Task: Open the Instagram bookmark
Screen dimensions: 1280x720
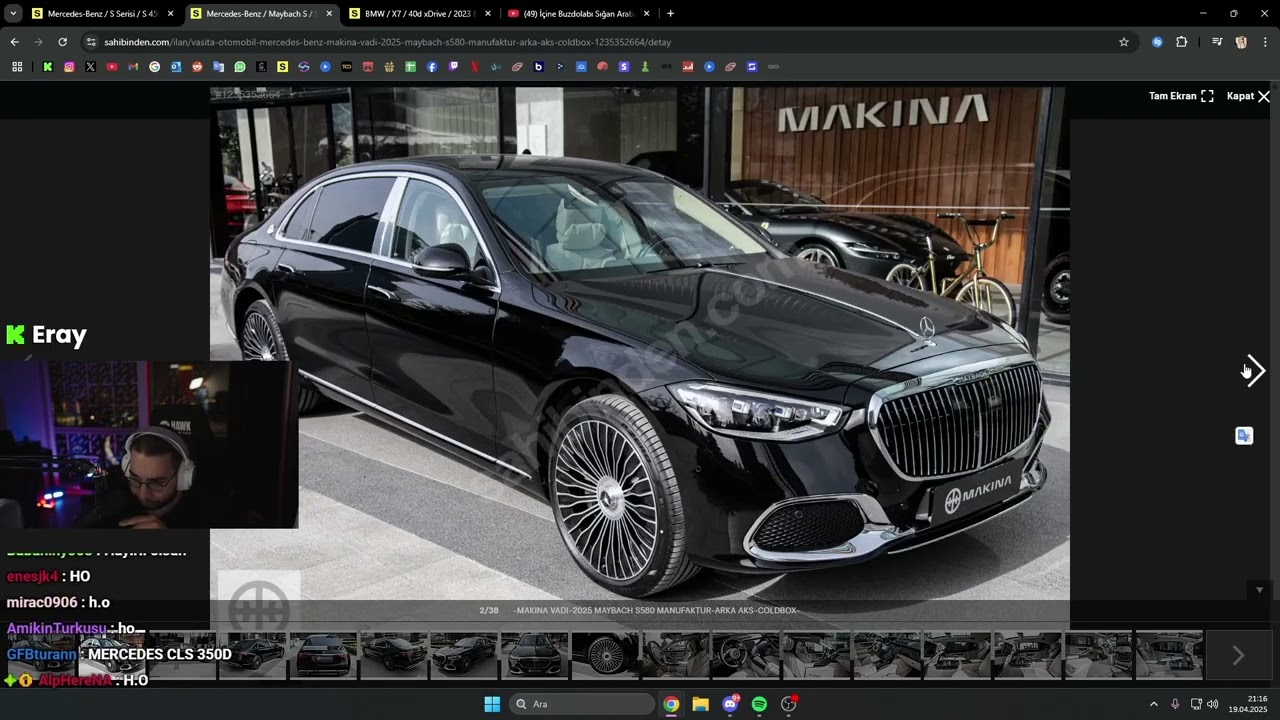Action: (69, 67)
